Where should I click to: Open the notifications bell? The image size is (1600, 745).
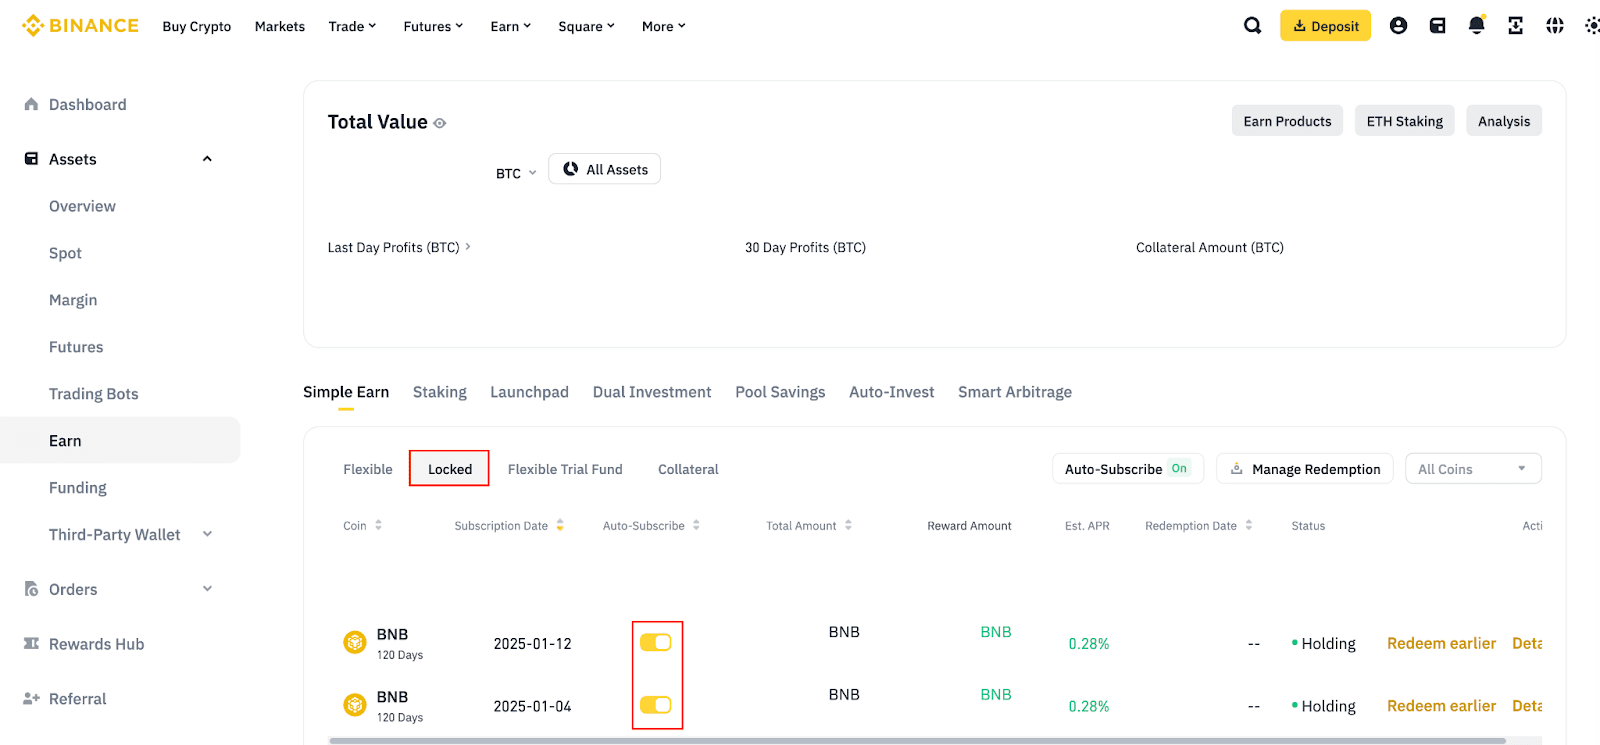[x=1476, y=26]
